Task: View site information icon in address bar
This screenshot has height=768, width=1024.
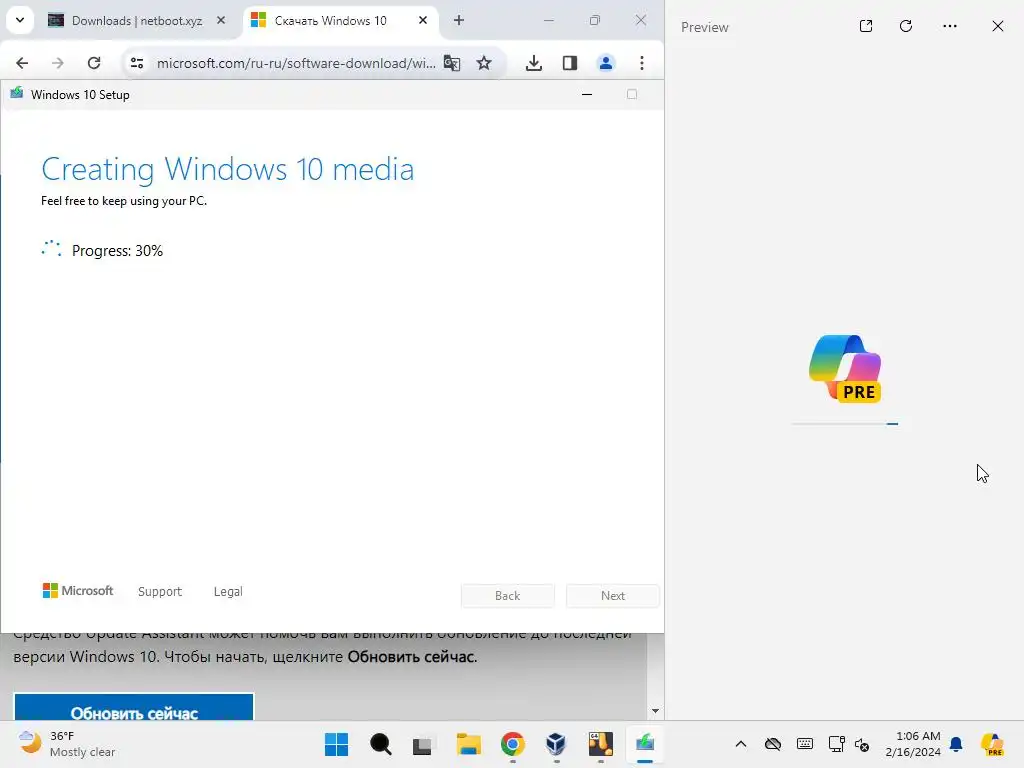Action: pyautogui.click(x=136, y=63)
